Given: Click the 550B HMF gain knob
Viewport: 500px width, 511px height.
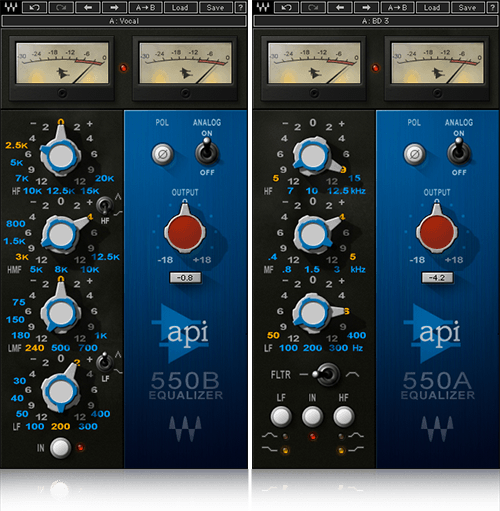Looking at the screenshot, I should (61, 234).
